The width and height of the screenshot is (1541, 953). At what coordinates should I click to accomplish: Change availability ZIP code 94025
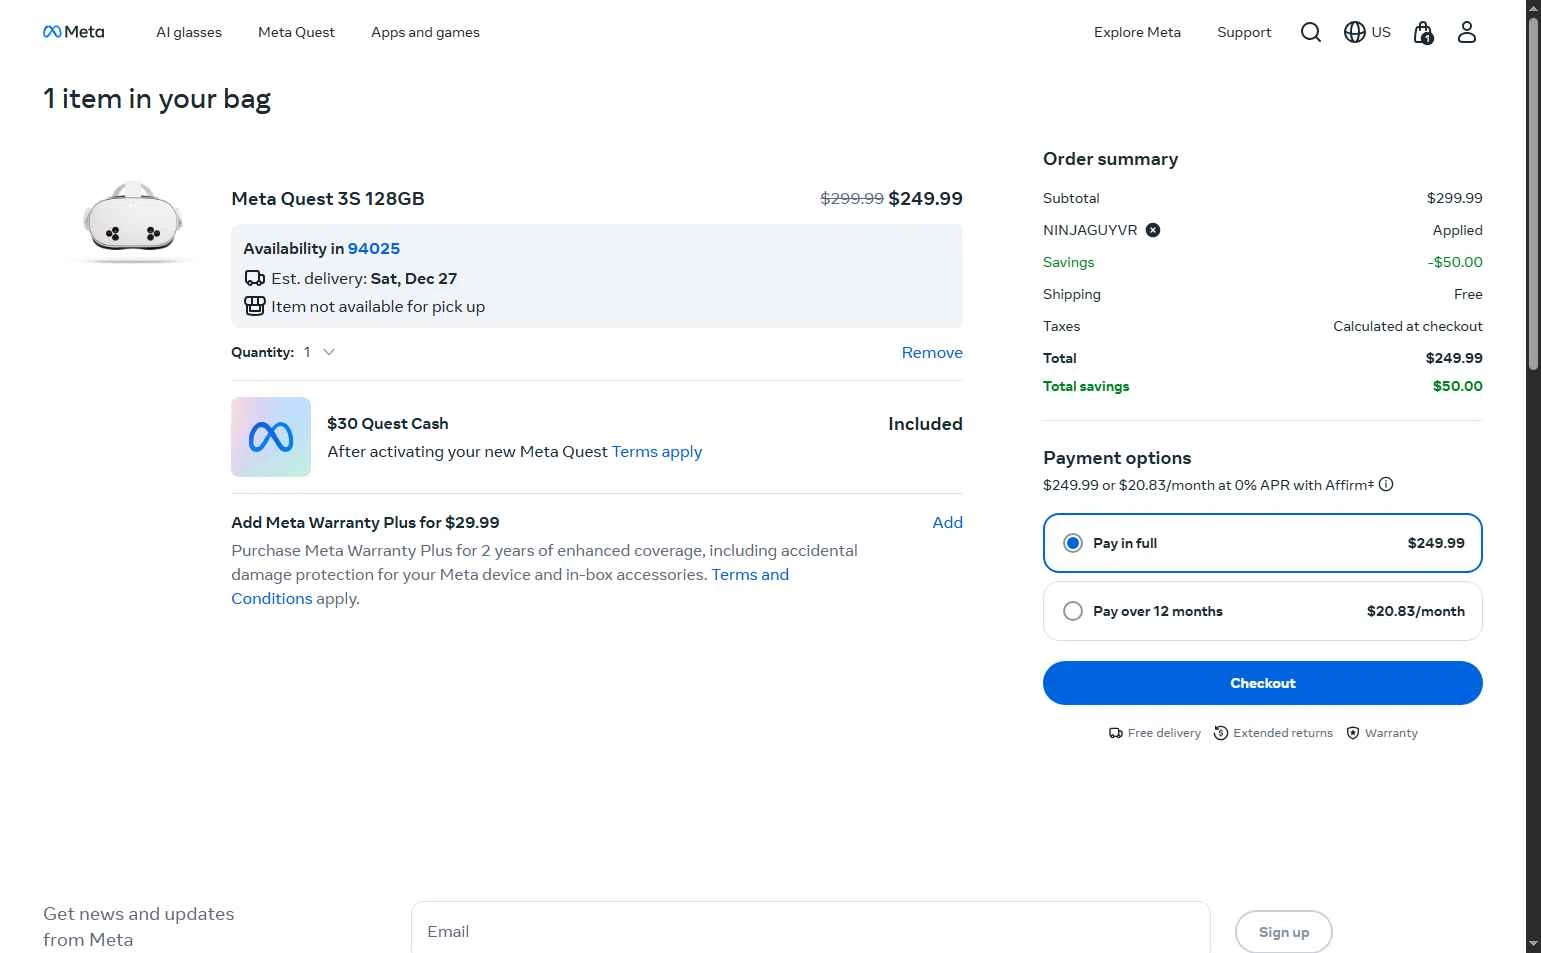pos(374,249)
